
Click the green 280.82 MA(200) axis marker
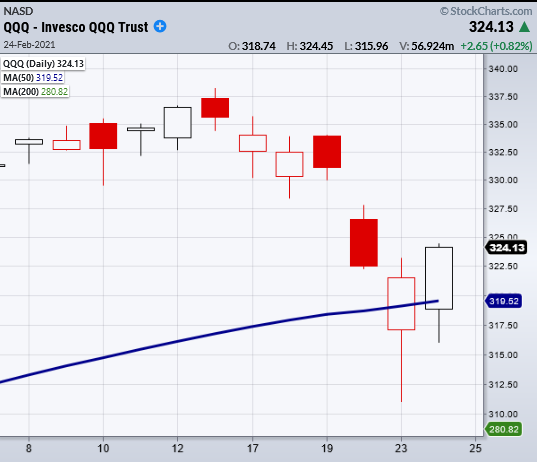coord(503,429)
